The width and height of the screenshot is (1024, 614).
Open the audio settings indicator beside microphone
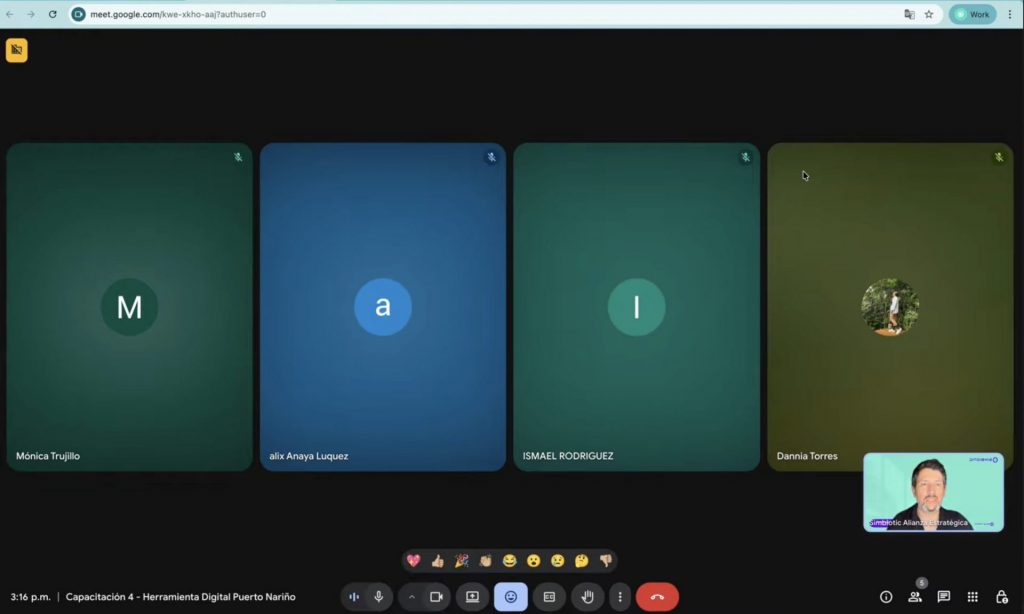click(x=354, y=597)
